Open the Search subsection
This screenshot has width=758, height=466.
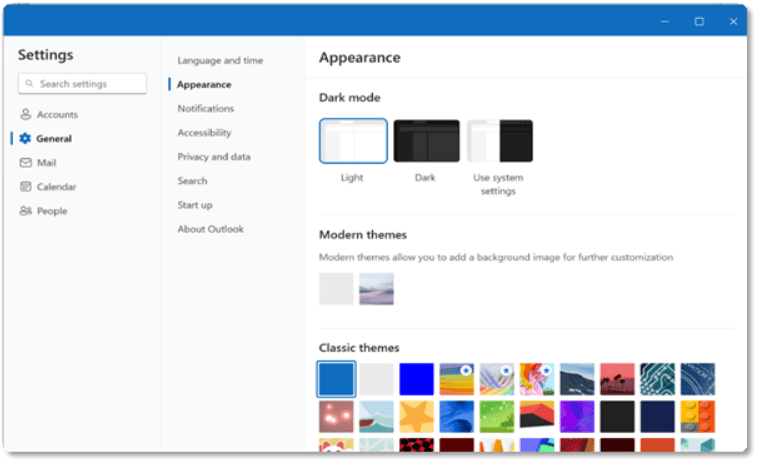click(192, 181)
